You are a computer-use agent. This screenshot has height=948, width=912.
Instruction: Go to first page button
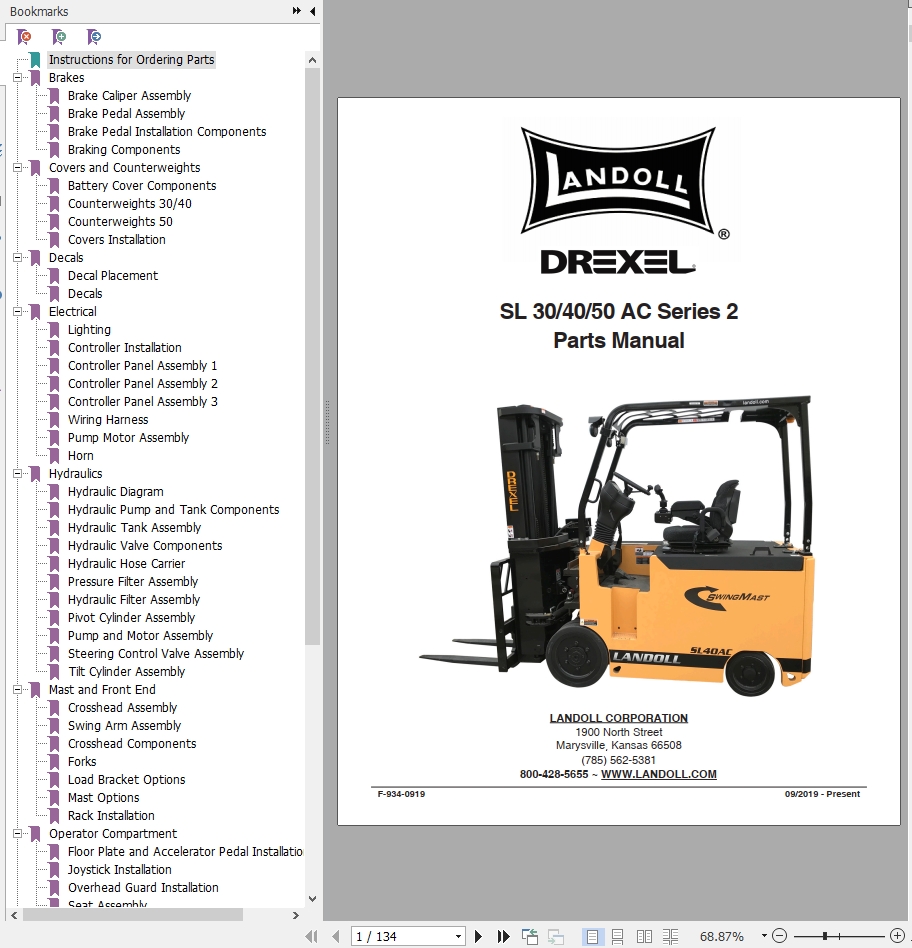tap(311, 937)
